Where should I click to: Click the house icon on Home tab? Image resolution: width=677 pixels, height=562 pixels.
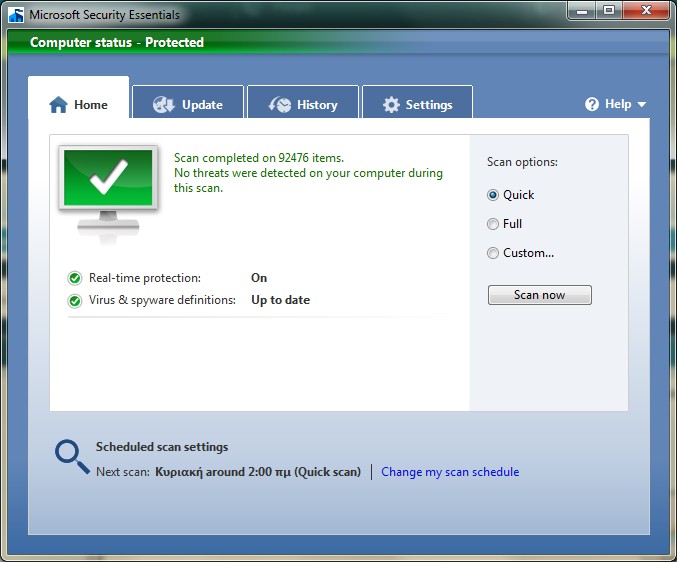(58, 104)
